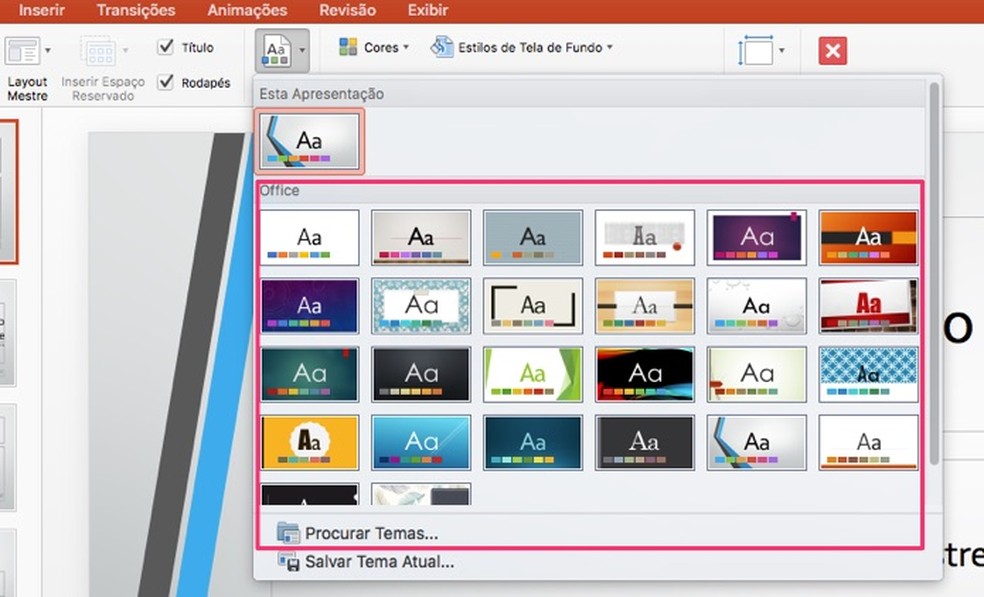The width and height of the screenshot is (984, 597).
Task: Select the light green theme with red ribbon
Action: click(756, 374)
